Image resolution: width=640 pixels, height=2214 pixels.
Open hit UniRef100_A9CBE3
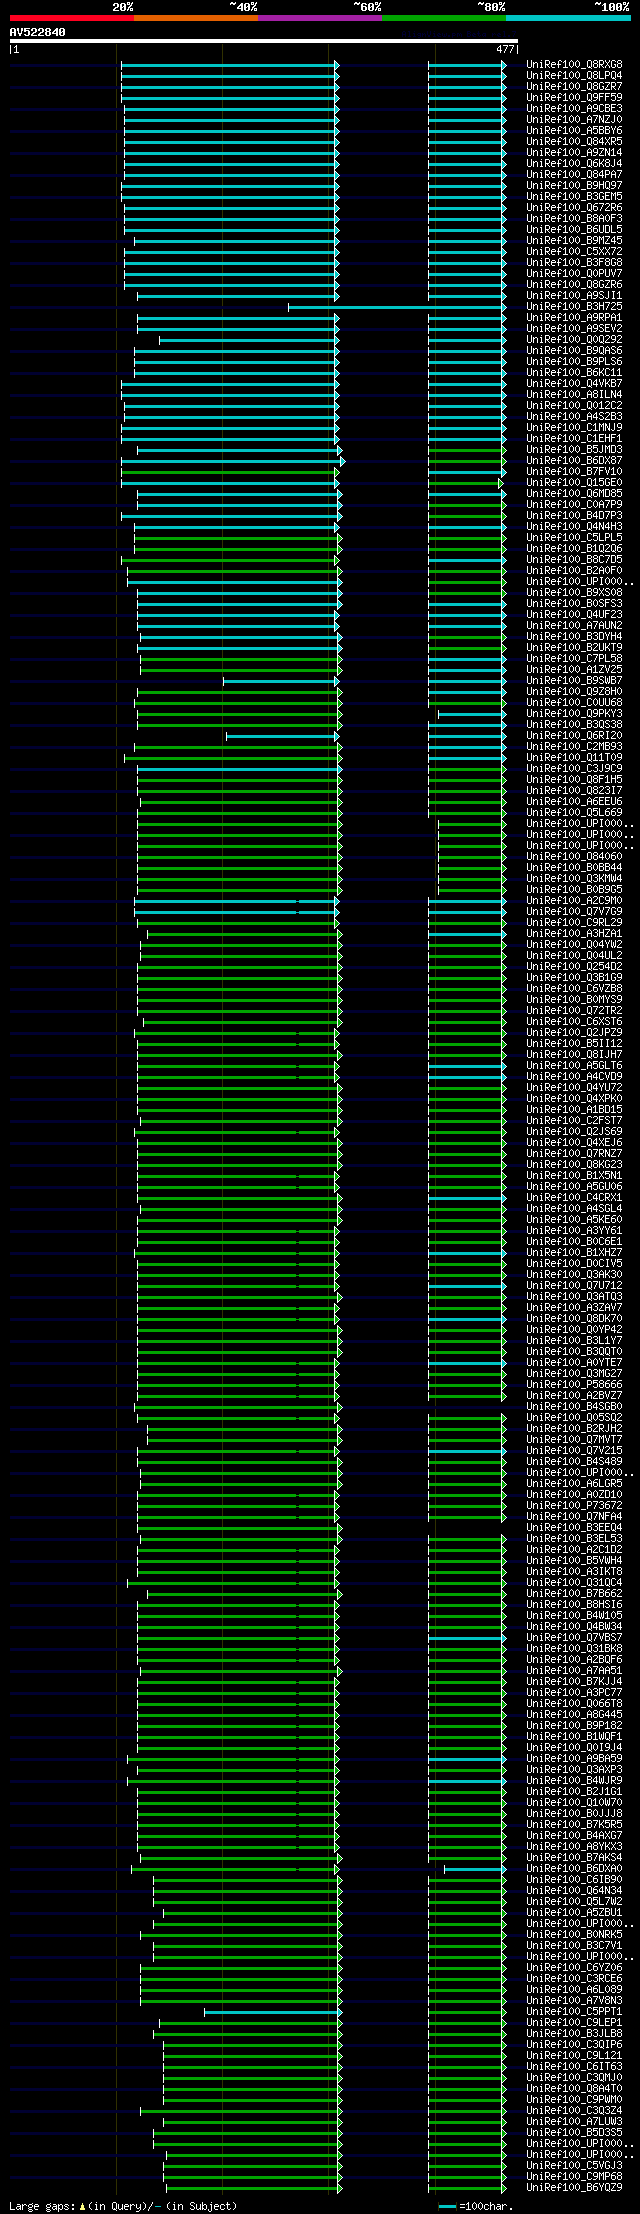(x=574, y=108)
